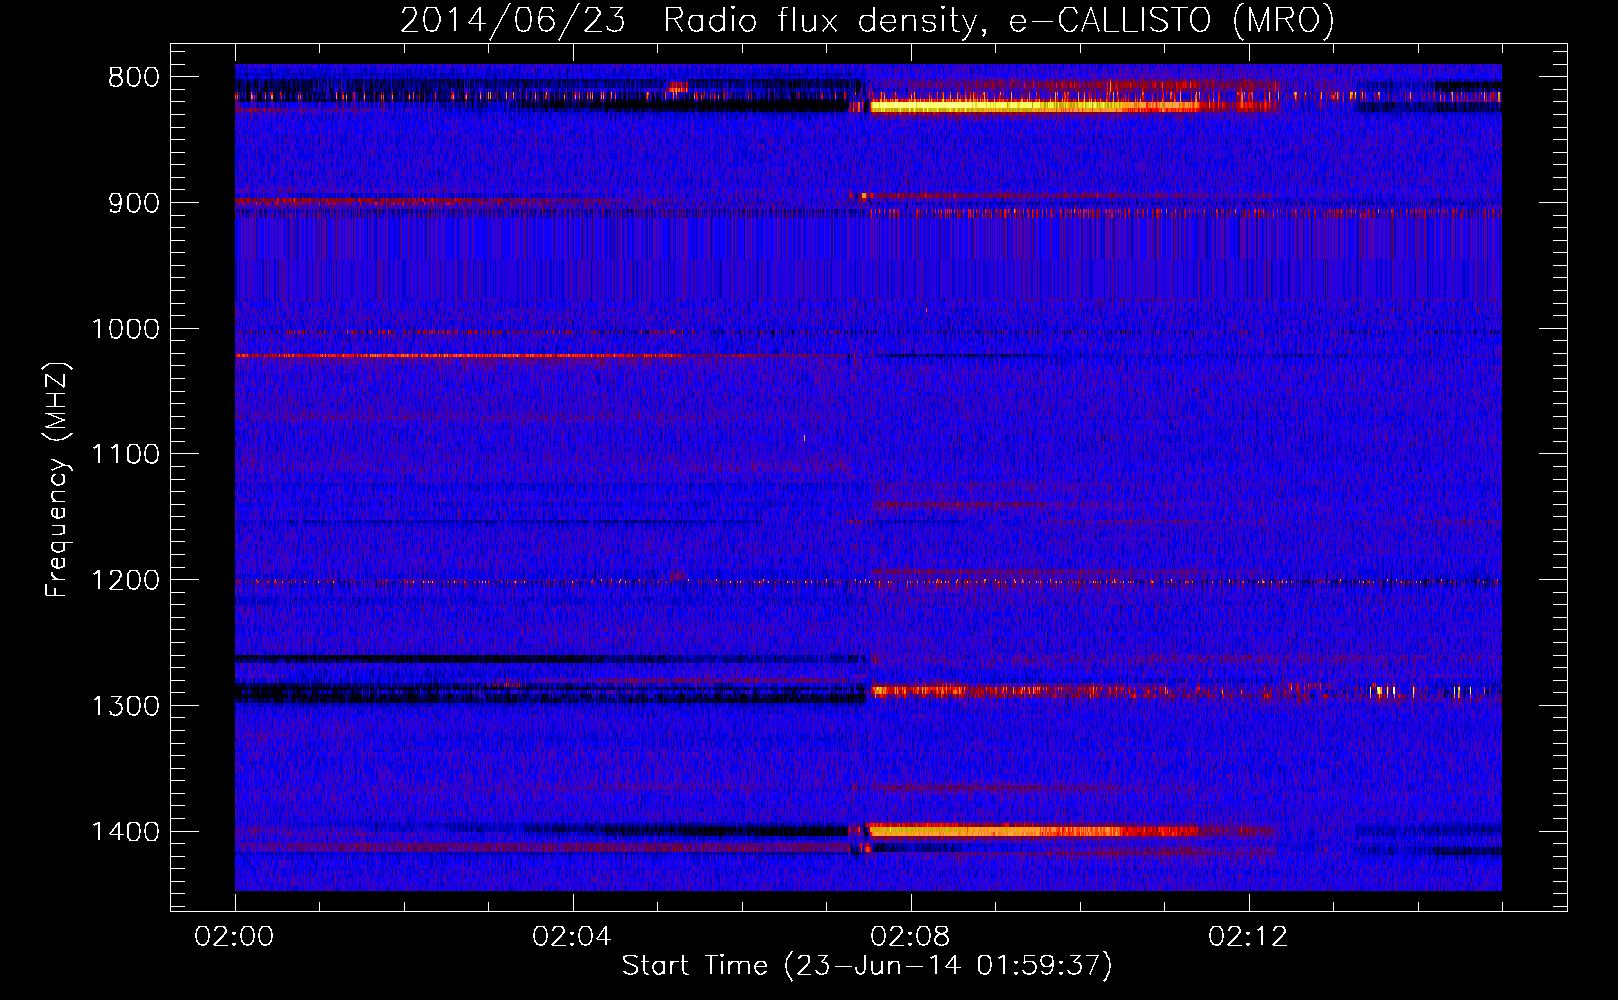
Task: Click the '1100' frequency axis label
Action: [x=125, y=455]
